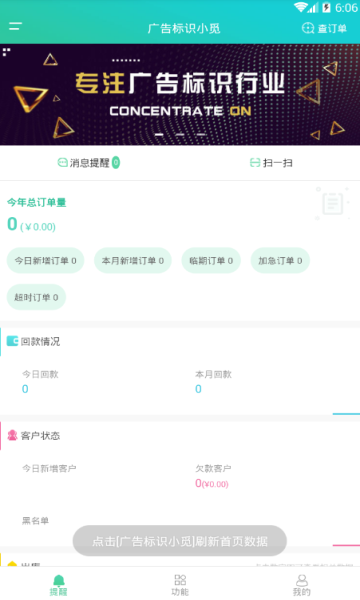
Task: Tap the advertising banner image
Action: click(x=180, y=95)
